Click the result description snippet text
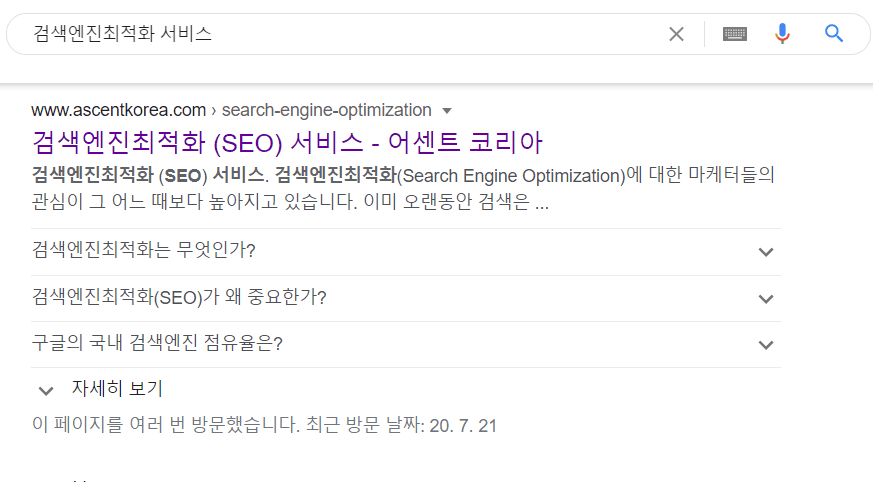 pos(403,188)
